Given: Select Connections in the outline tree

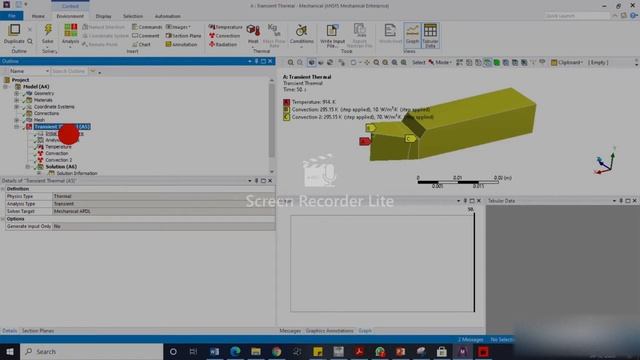Looking at the screenshot, I should tap(47, 113).
